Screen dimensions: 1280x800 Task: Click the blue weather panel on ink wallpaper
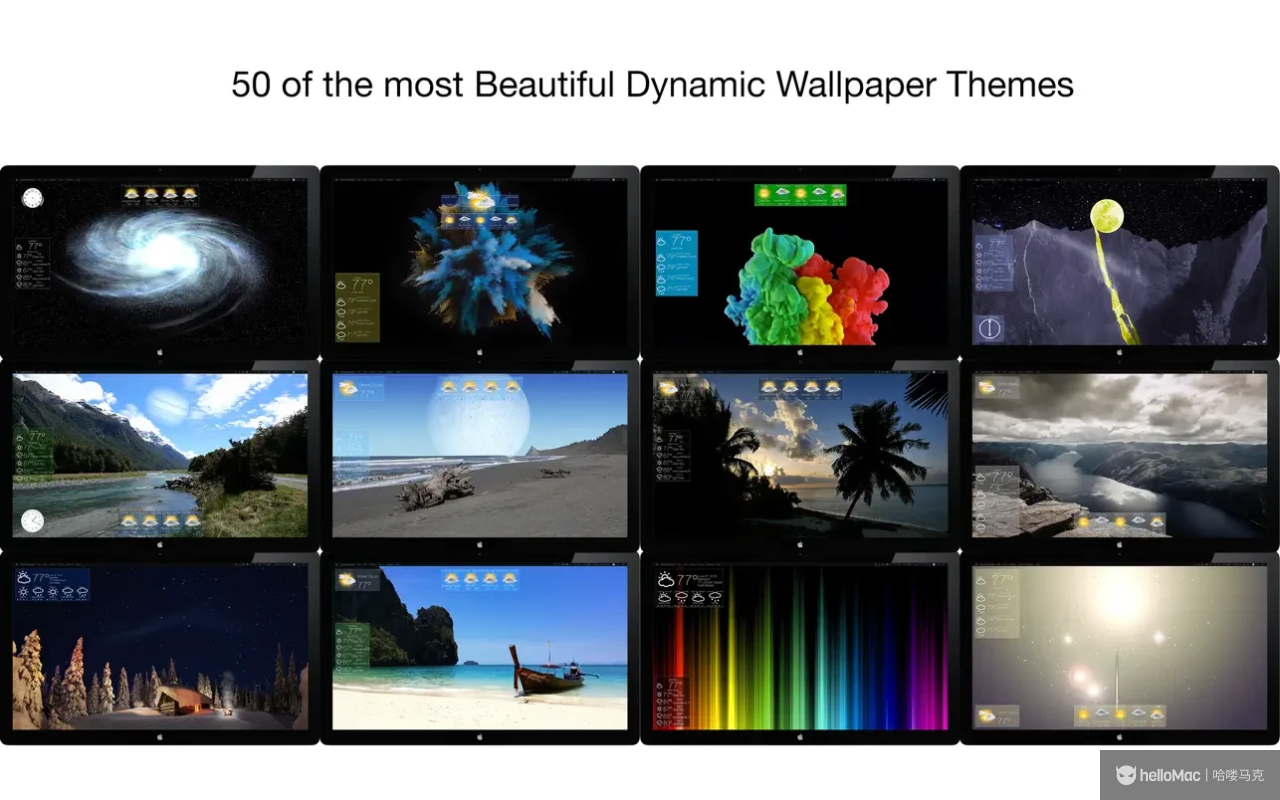pos(677,263)
